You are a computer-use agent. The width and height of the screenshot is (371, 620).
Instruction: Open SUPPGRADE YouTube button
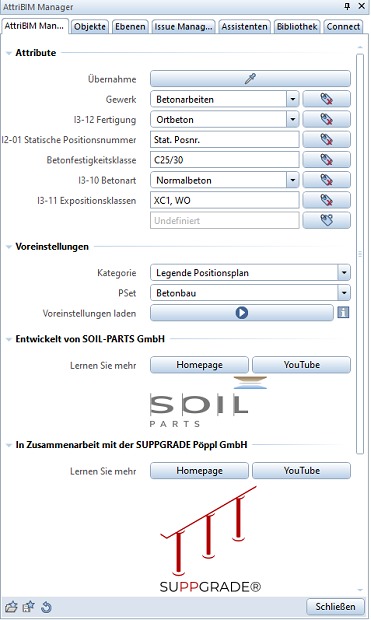301,471
